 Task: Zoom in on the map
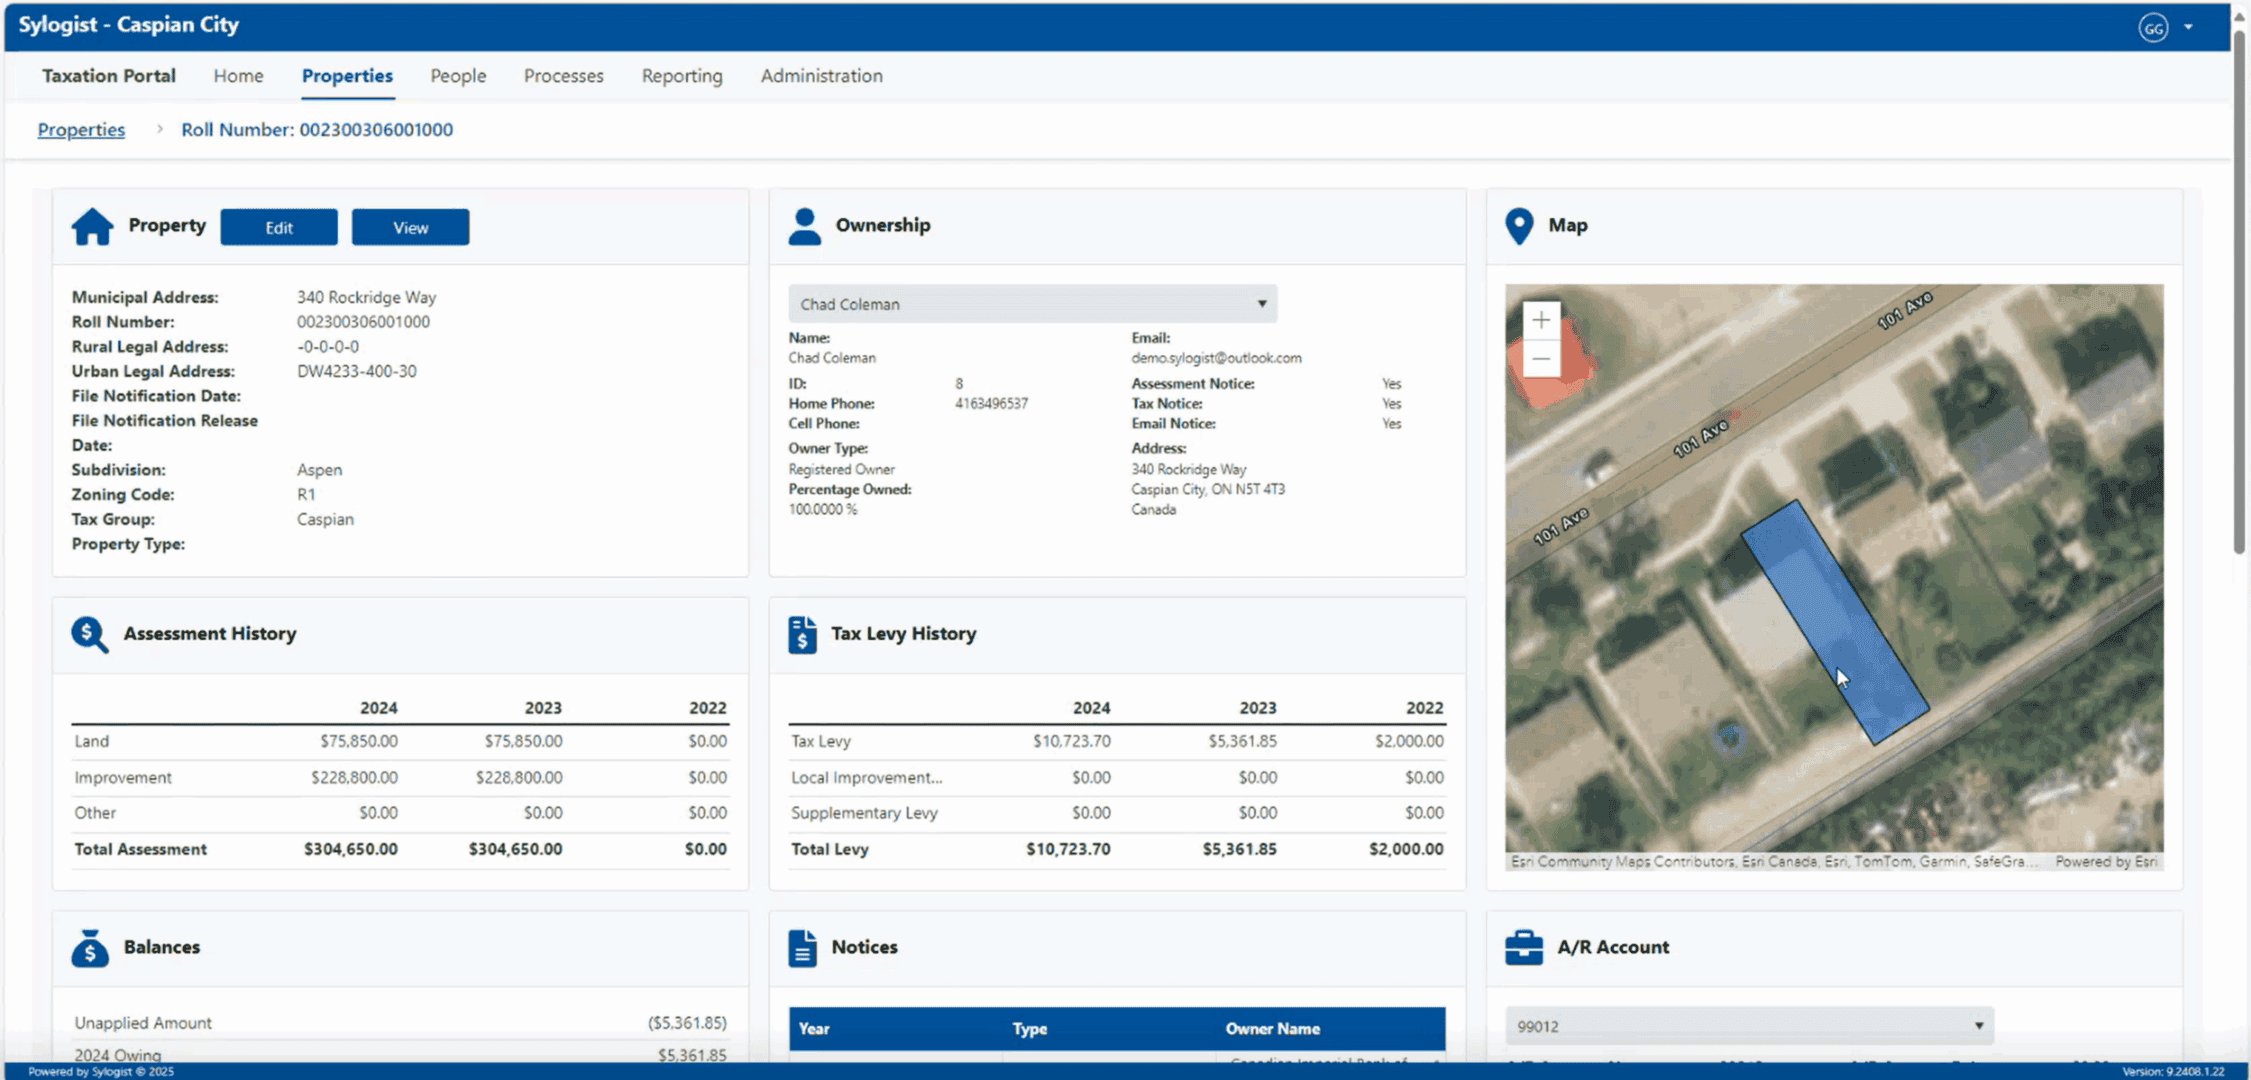[1541, 321]
